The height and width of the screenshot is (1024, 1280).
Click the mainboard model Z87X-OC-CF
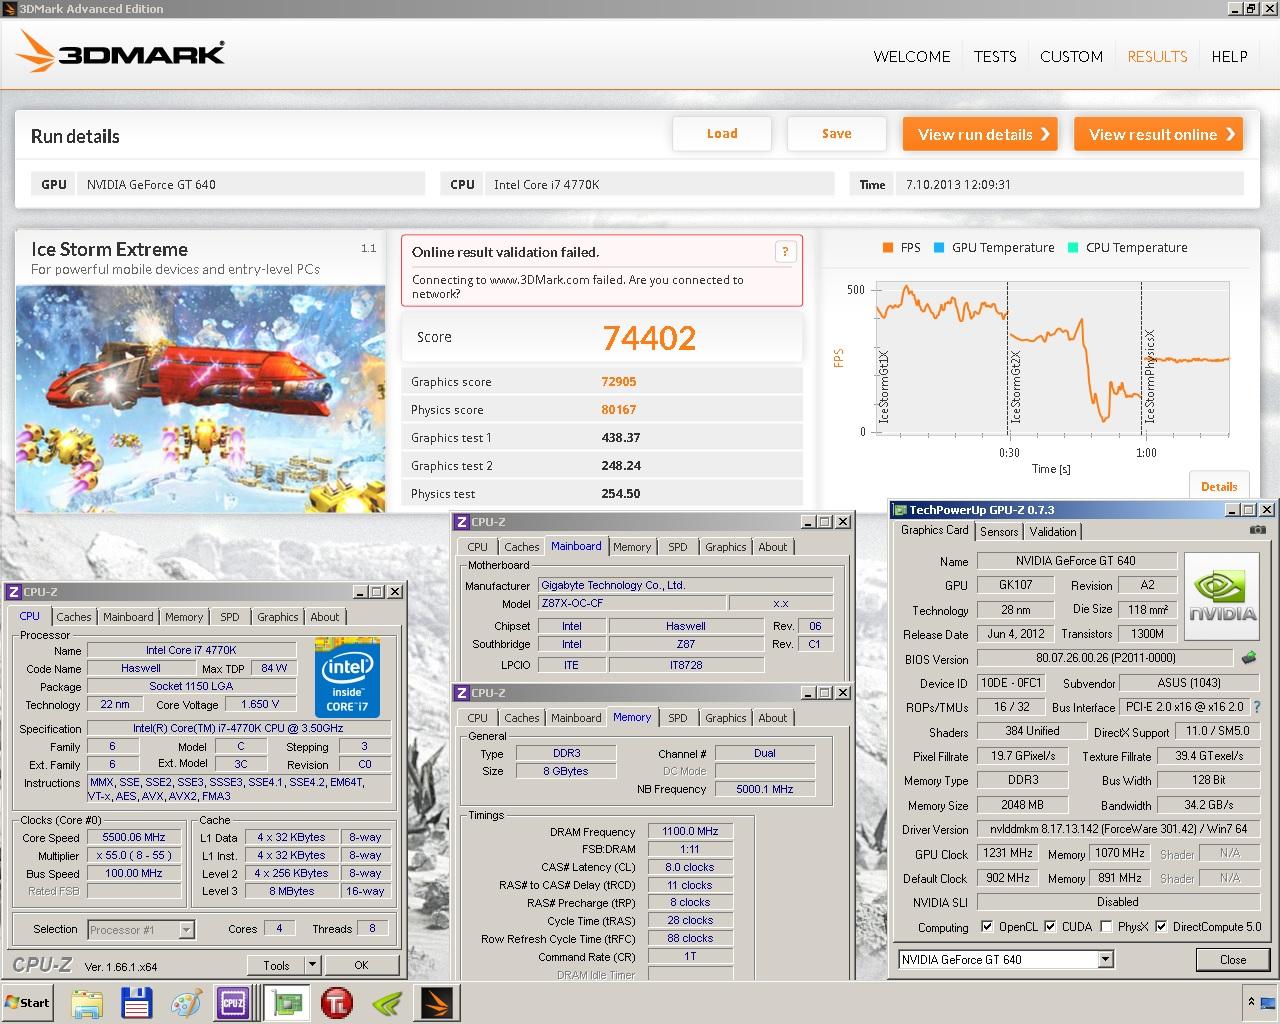pyautogui.click(x=630, y=603)
